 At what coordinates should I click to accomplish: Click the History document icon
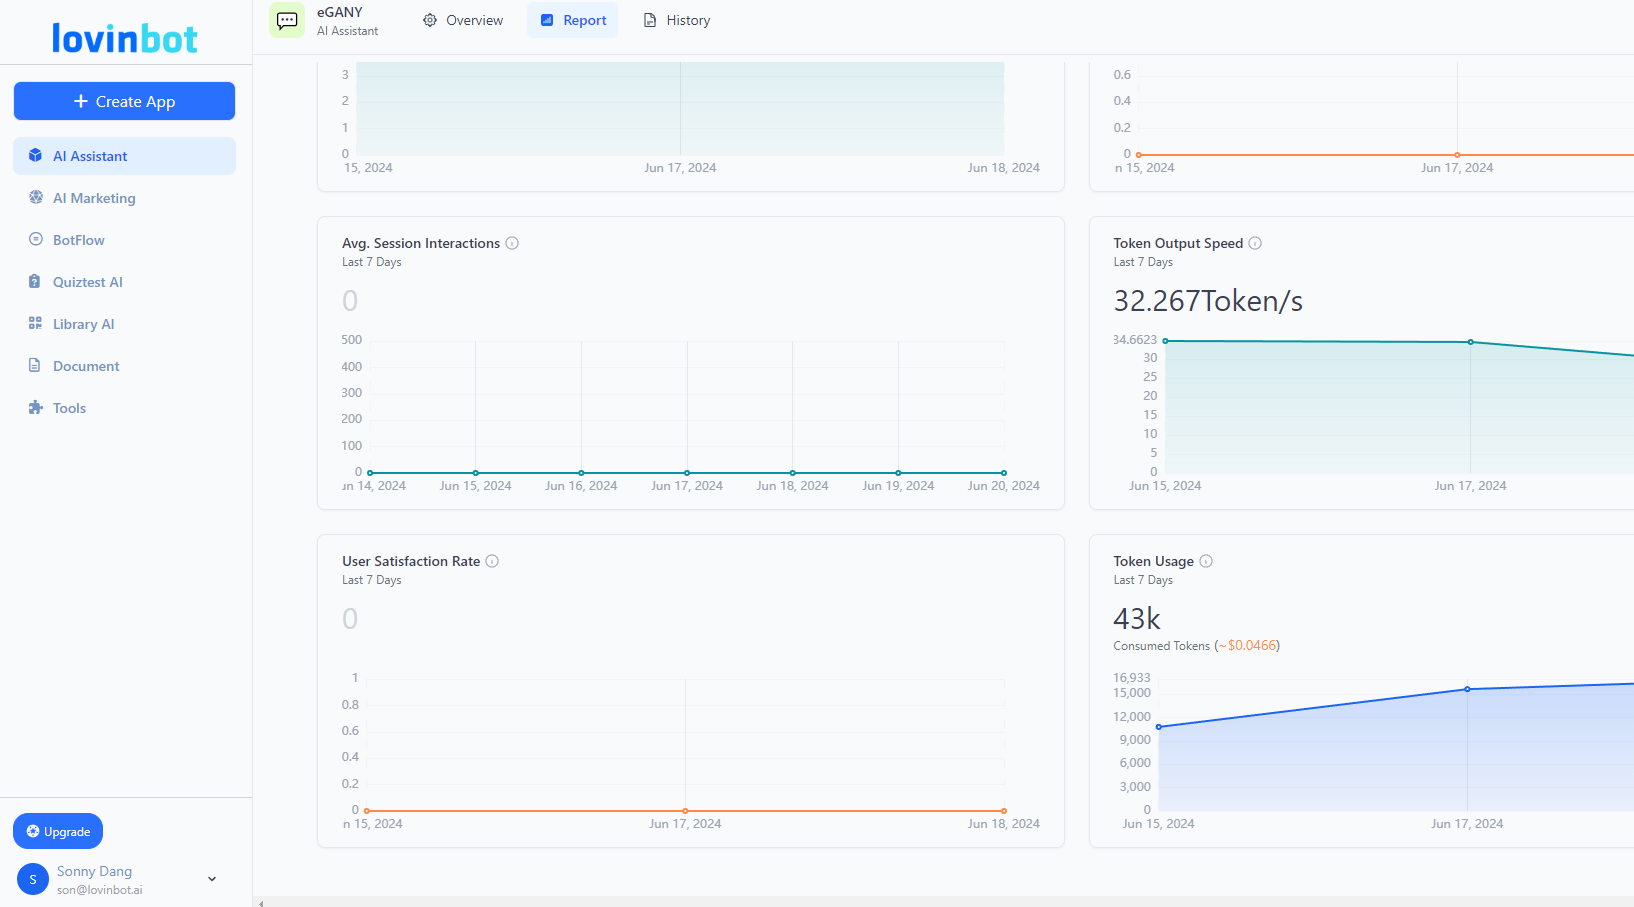point(650,20)
